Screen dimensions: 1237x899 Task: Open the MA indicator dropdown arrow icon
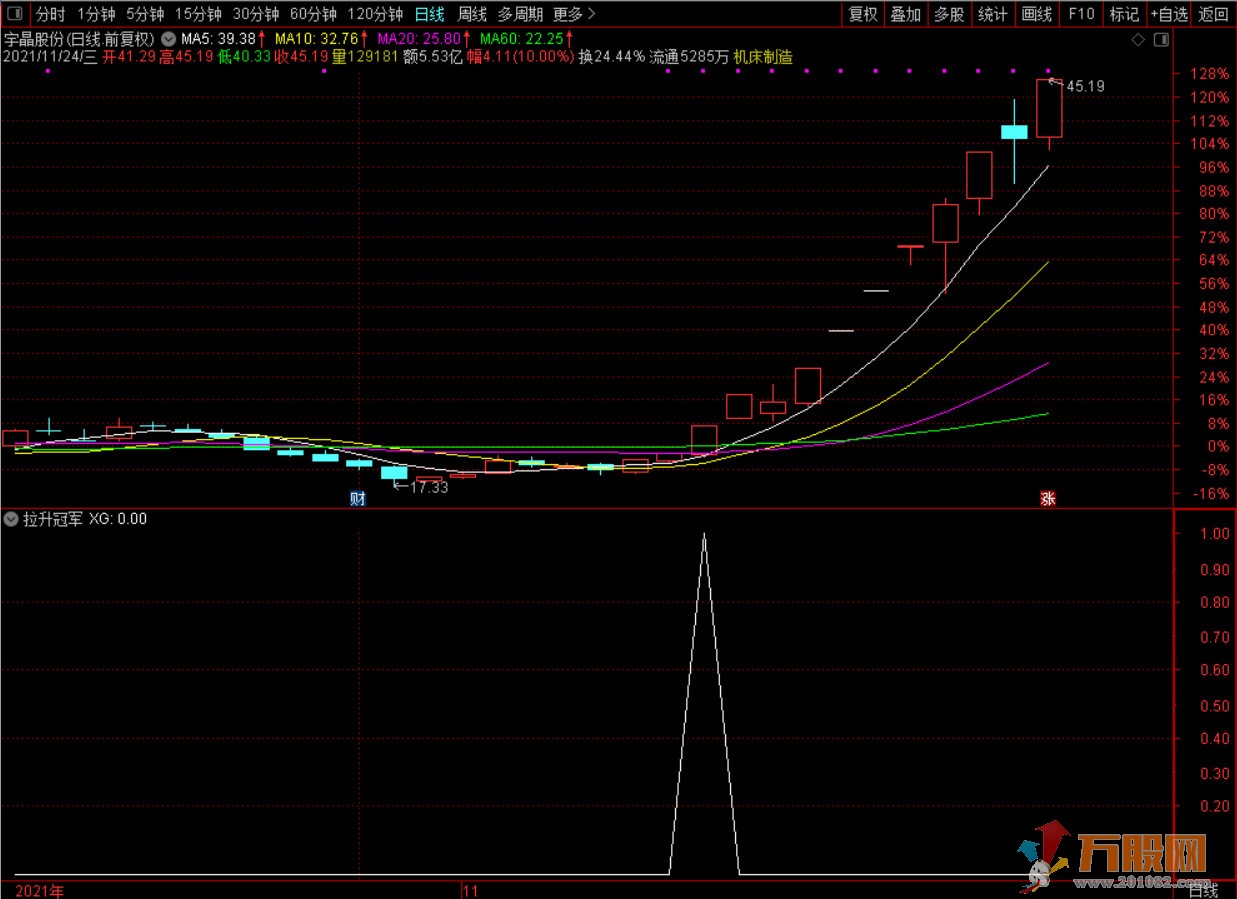click(x=168, y=39)
